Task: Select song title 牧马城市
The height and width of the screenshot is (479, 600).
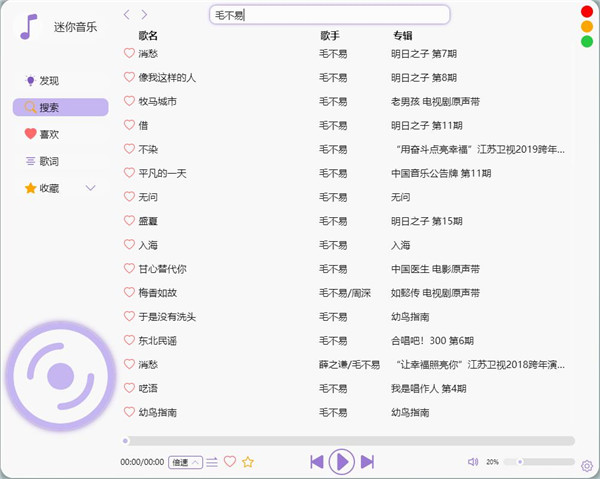Action: click(x=158, y=101)
